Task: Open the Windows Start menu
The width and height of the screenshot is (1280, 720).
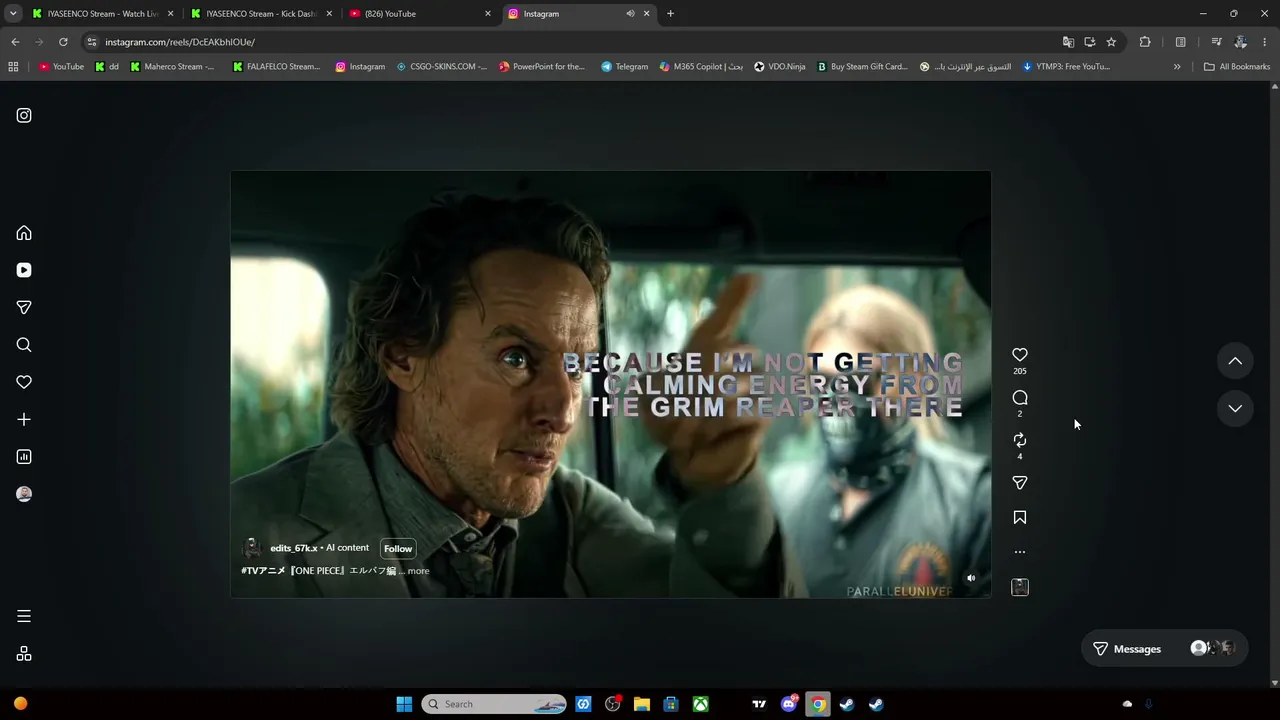Action: click(404, 704)
